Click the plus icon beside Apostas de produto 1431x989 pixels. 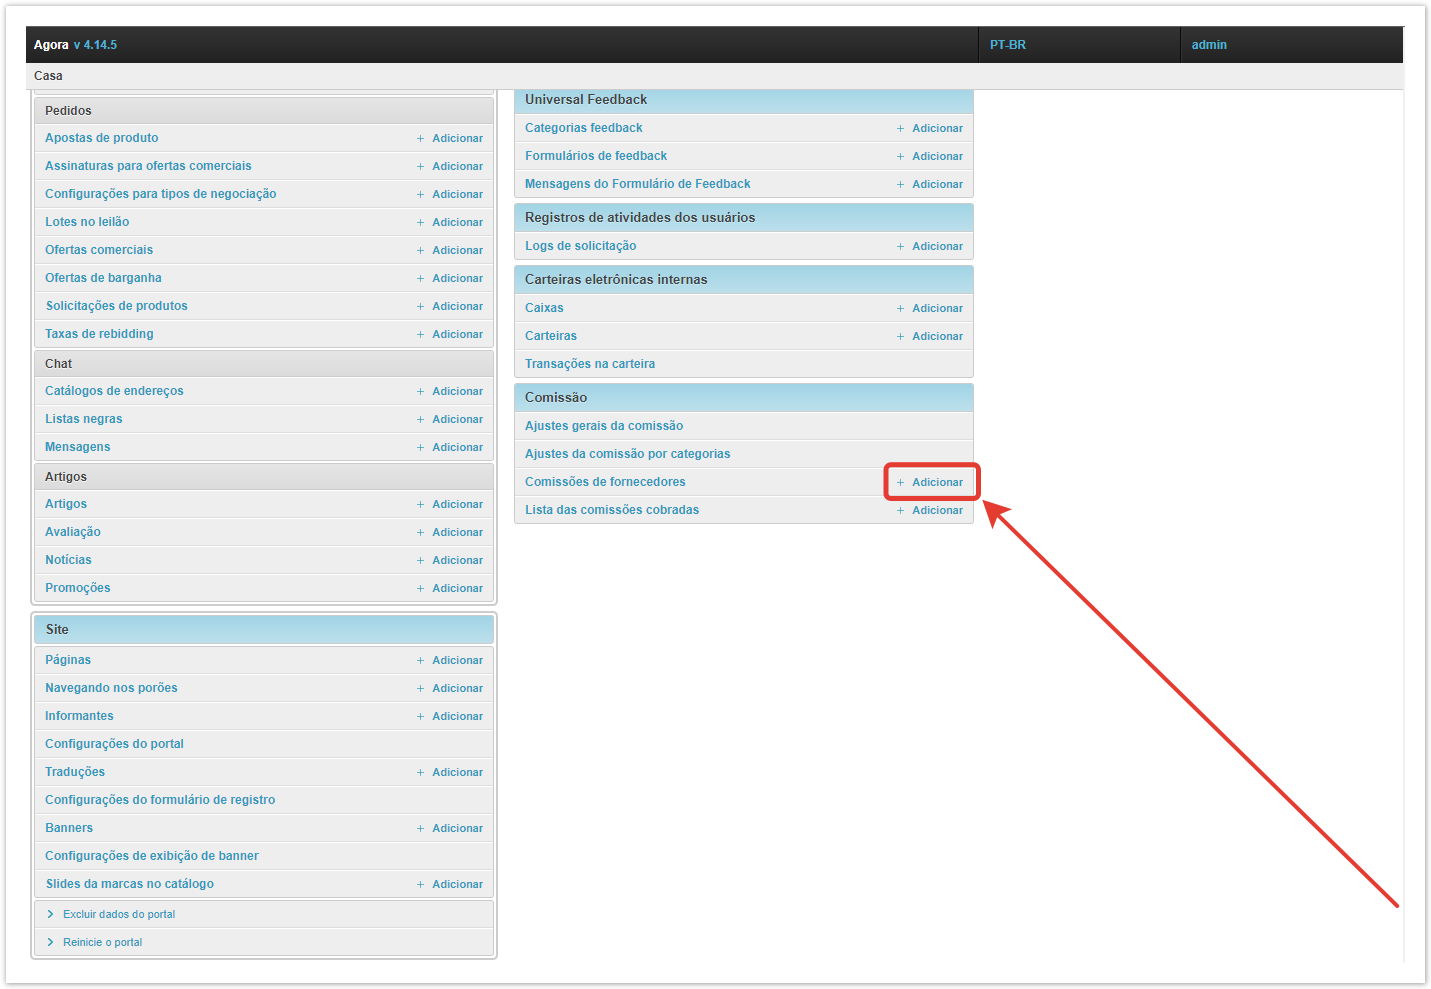pyautogui.click(x=420, y=139)
